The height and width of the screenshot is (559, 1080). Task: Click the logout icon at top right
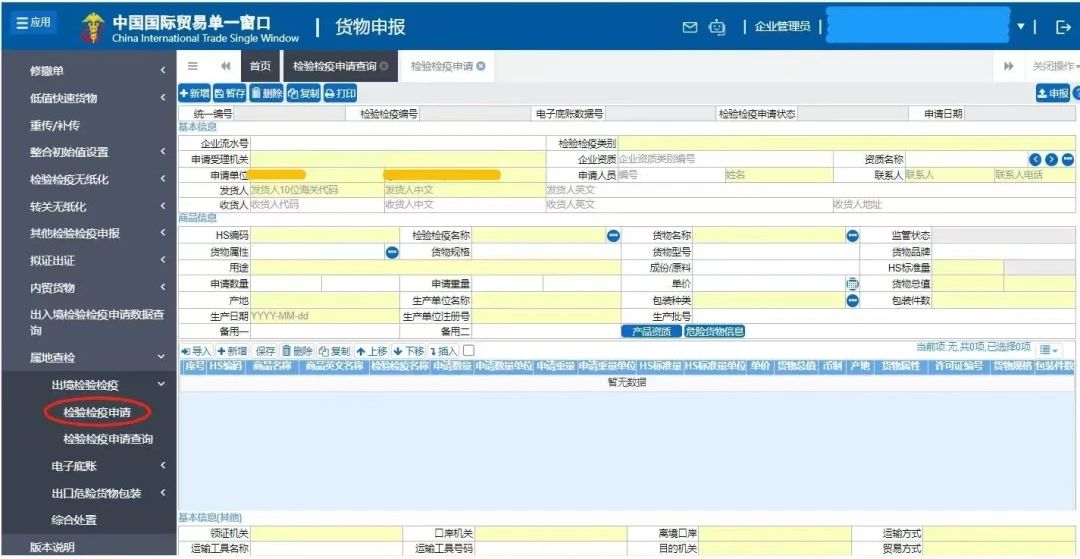coord(1063,27)
